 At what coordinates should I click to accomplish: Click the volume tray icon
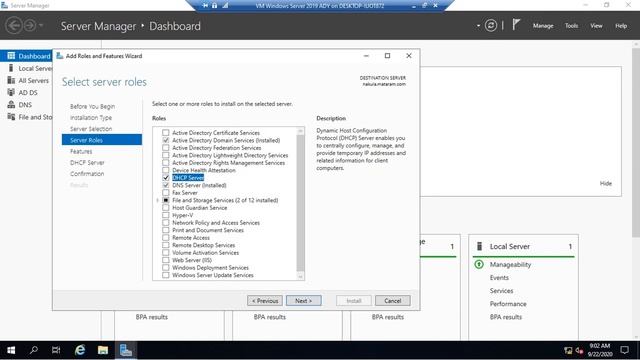pyautogui.click(x=579, y=351)
